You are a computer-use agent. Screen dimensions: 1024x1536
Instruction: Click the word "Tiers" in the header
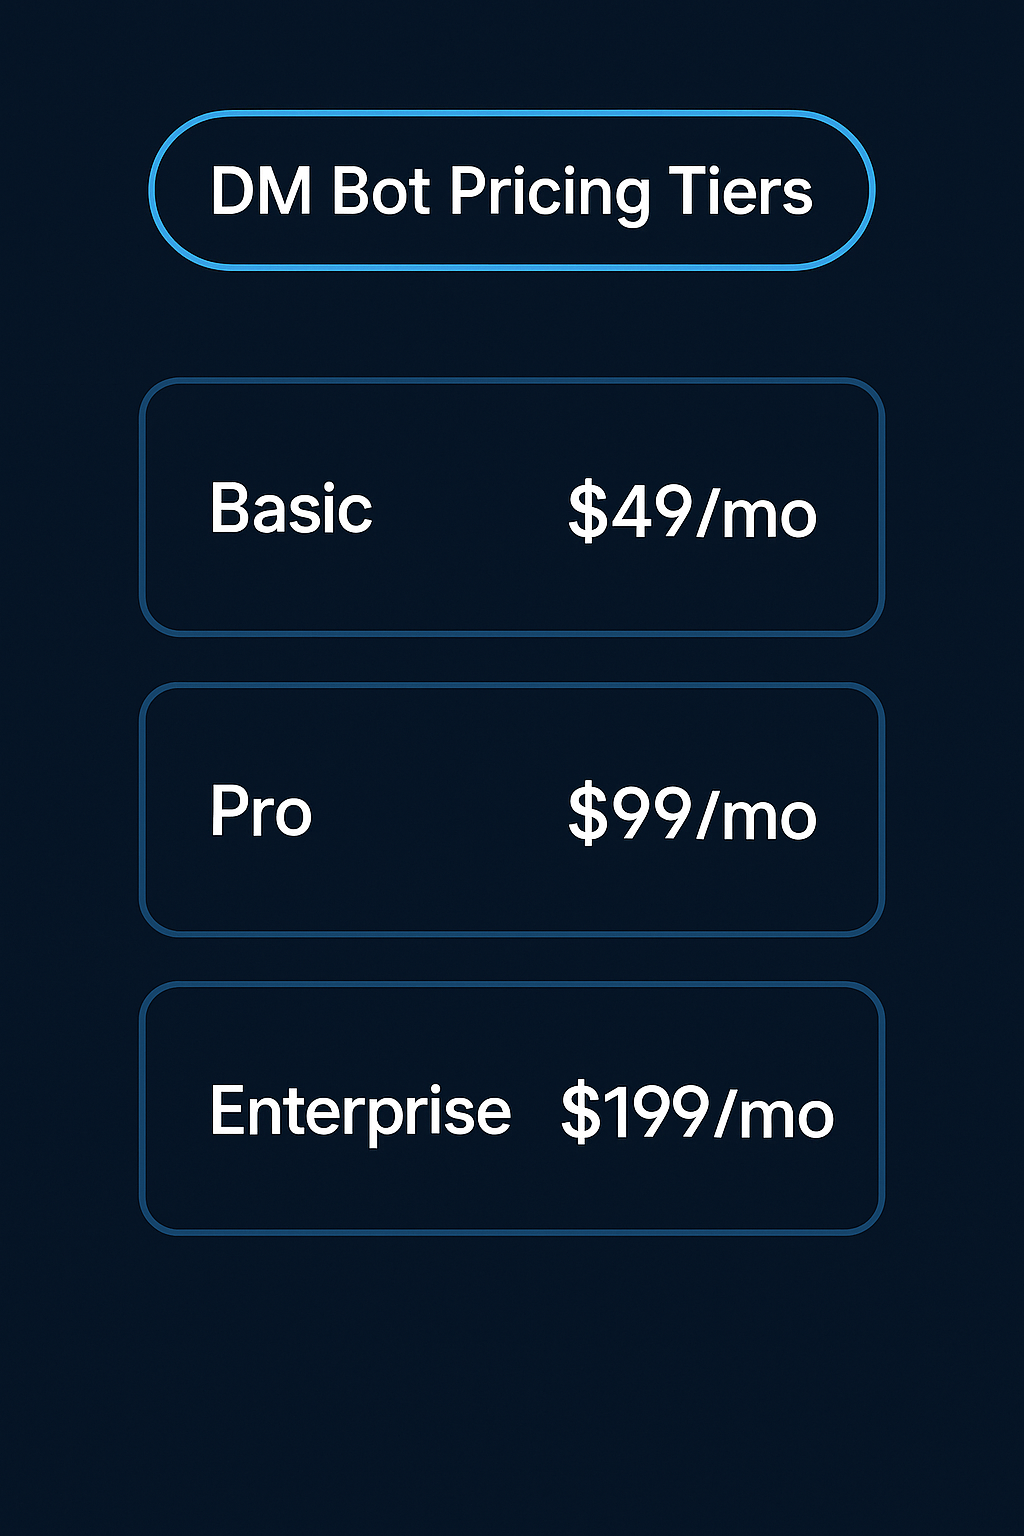coord(740,191)
